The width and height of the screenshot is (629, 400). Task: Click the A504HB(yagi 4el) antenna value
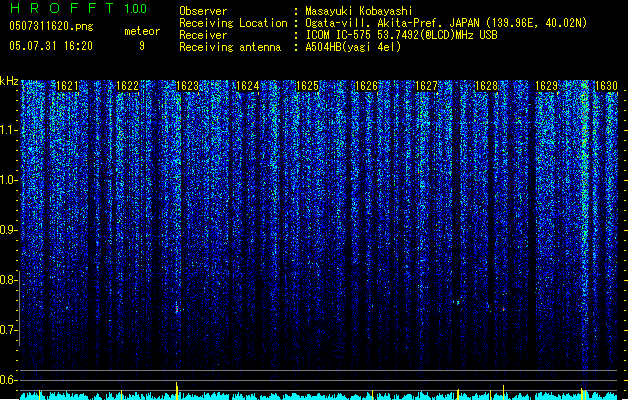(x=353, y=47)
